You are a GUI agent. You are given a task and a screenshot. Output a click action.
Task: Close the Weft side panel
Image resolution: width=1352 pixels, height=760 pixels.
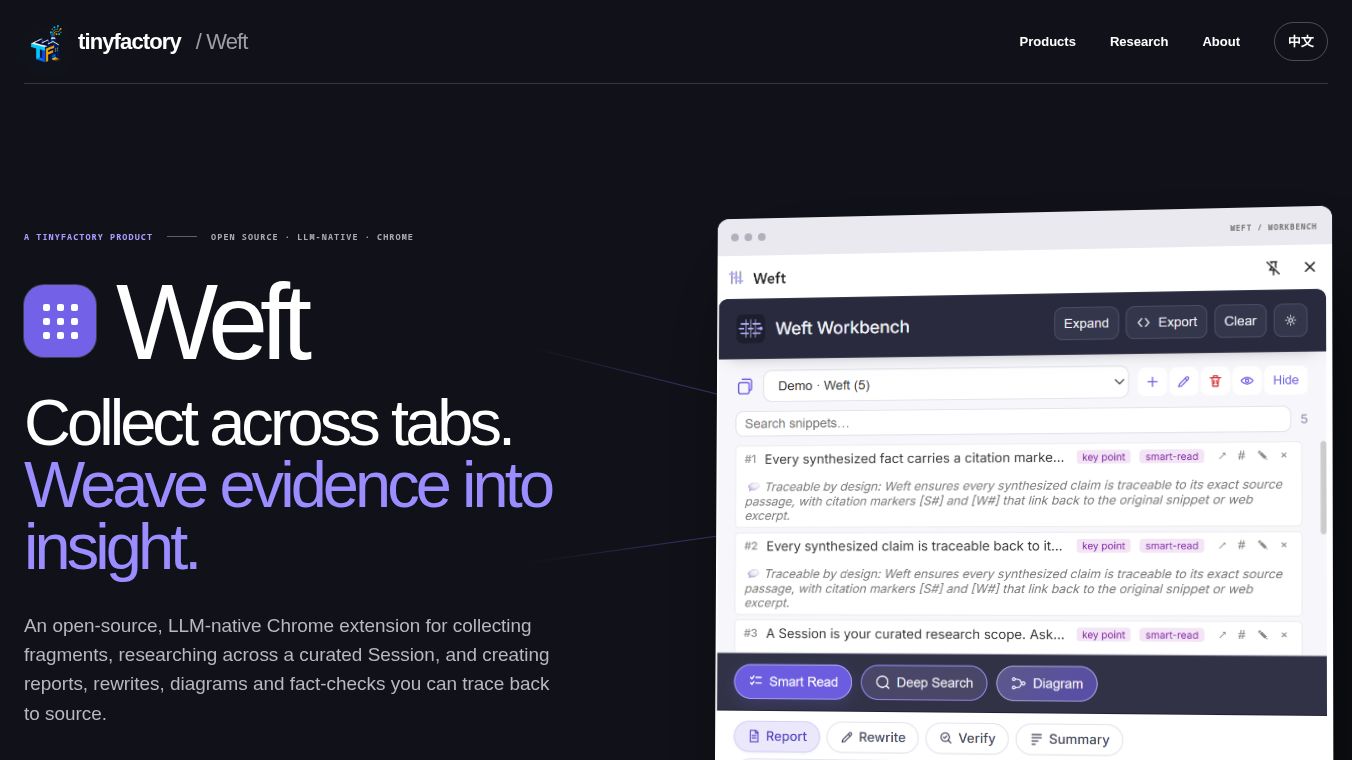1310,267
